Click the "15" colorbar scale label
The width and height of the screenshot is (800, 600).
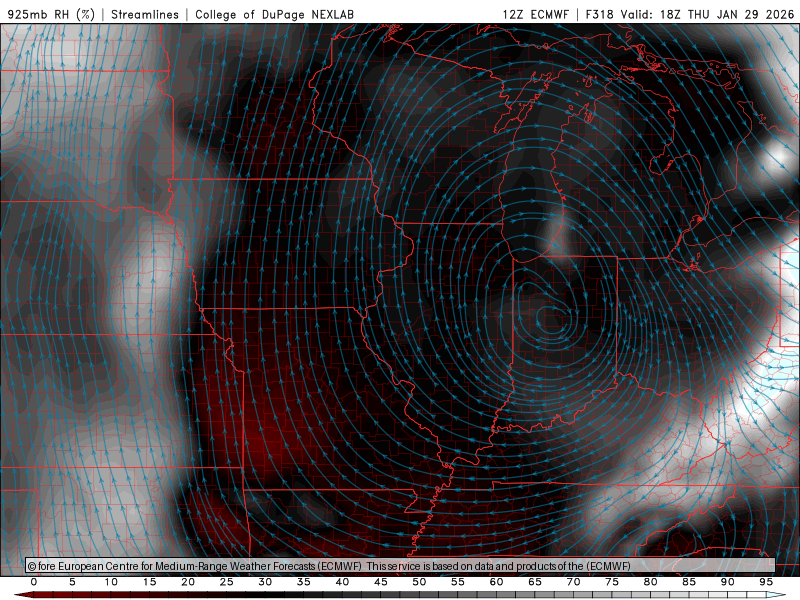[x=149, y=582]
